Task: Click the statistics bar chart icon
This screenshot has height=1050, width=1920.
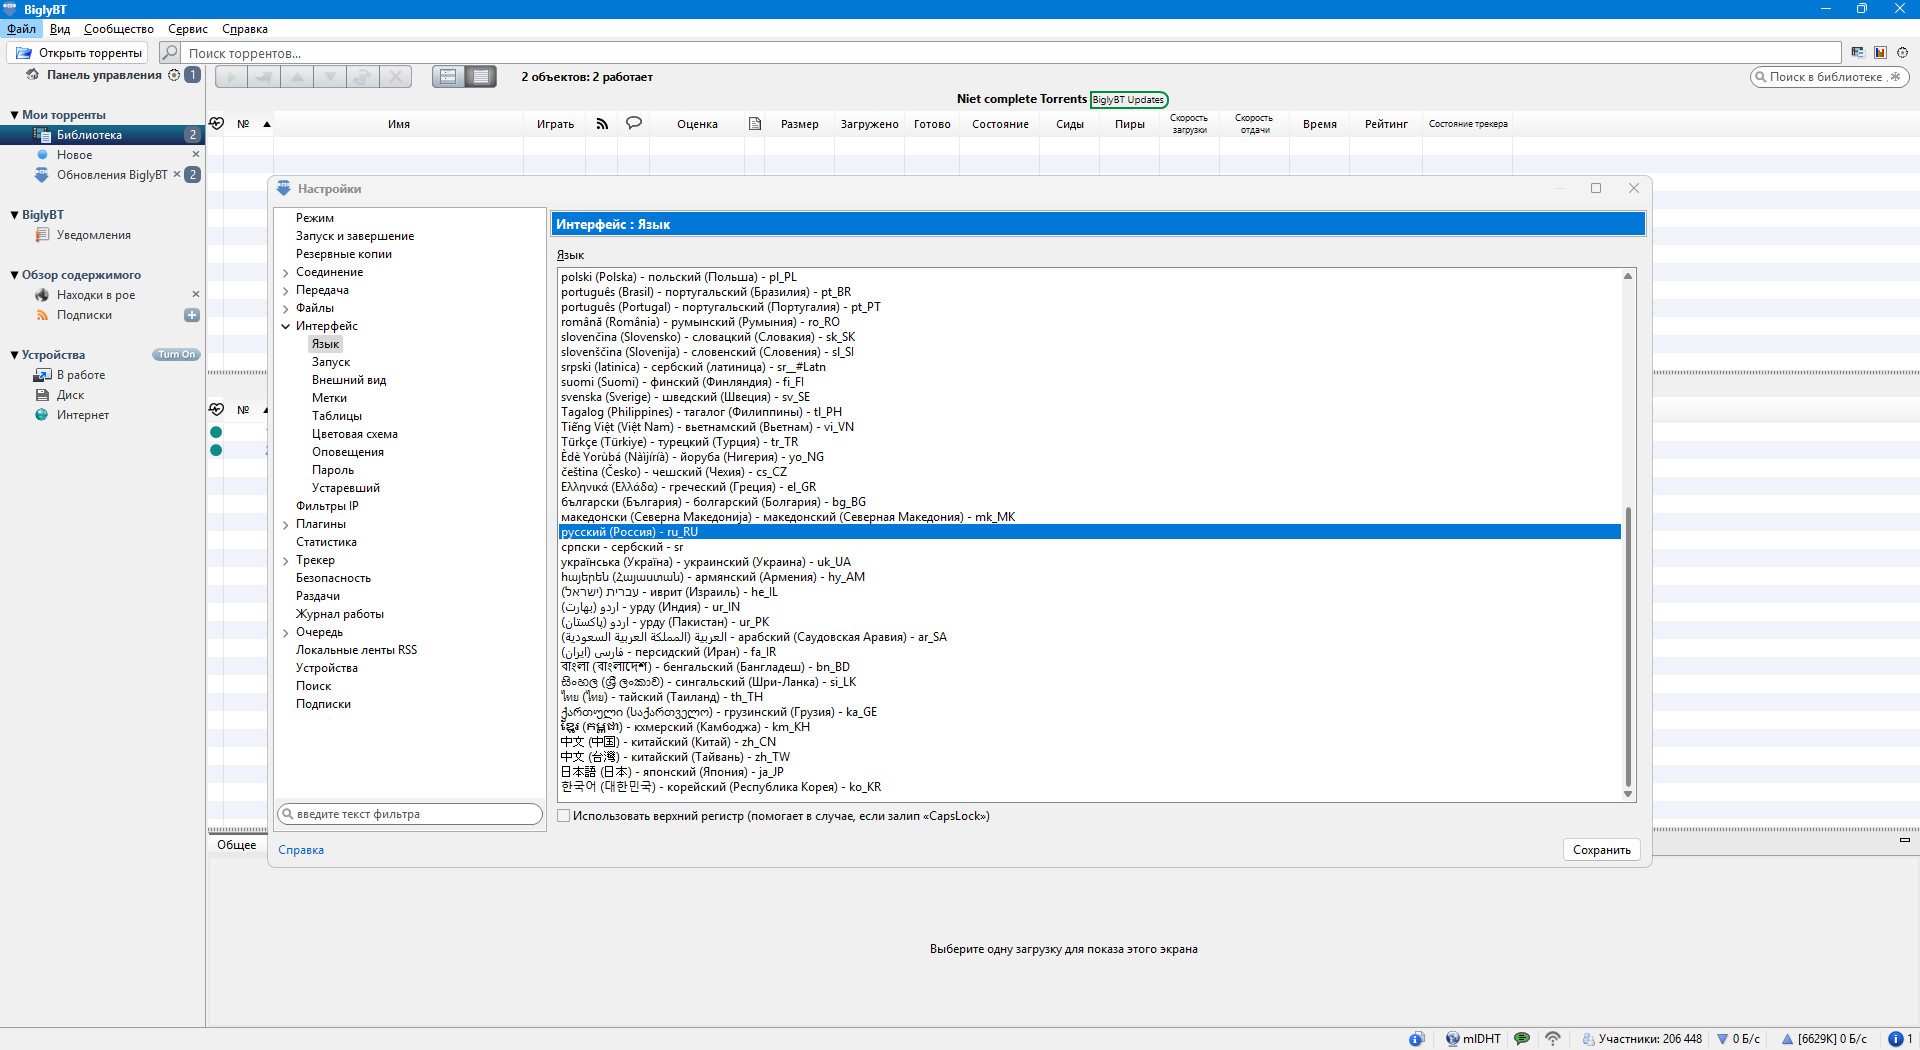Action: (1880, 53)
